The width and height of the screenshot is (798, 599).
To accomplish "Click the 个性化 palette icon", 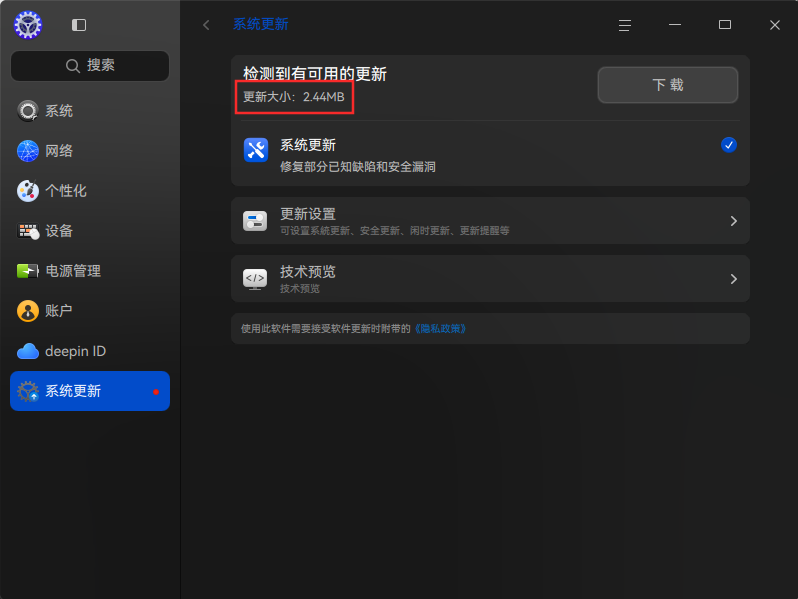I will tap(27, 191).
